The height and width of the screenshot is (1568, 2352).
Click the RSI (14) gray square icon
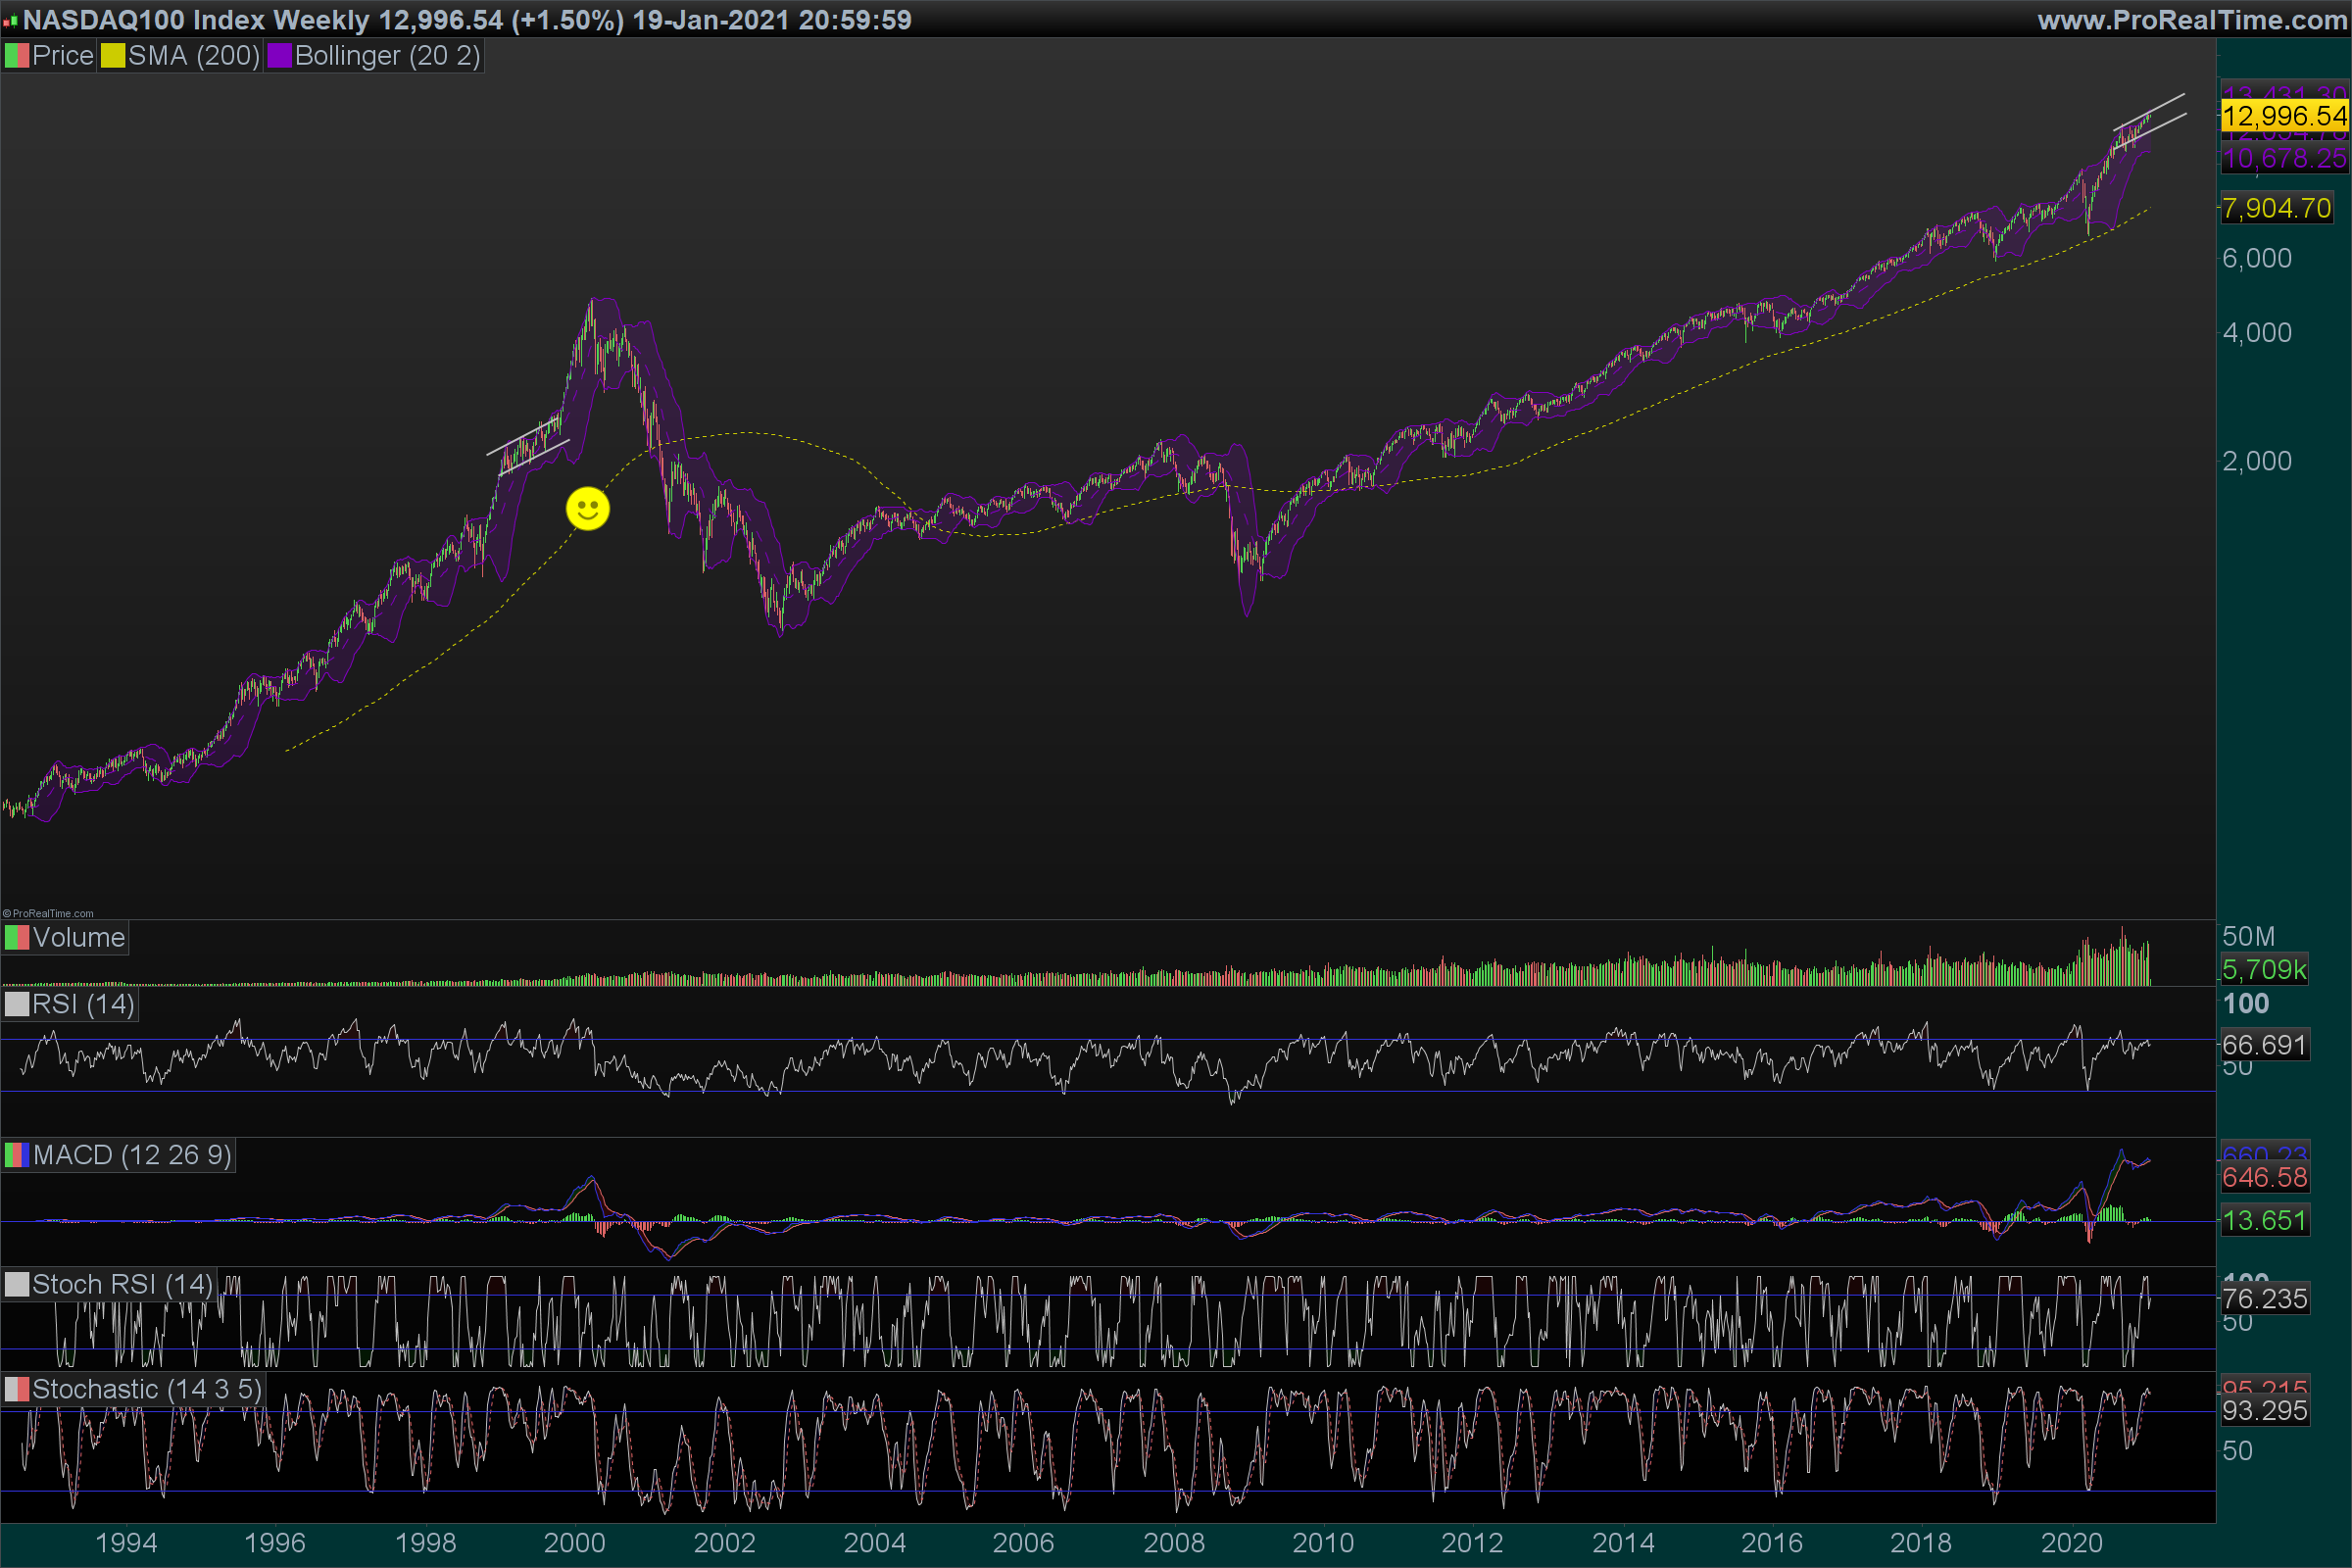pos(16,1004)
